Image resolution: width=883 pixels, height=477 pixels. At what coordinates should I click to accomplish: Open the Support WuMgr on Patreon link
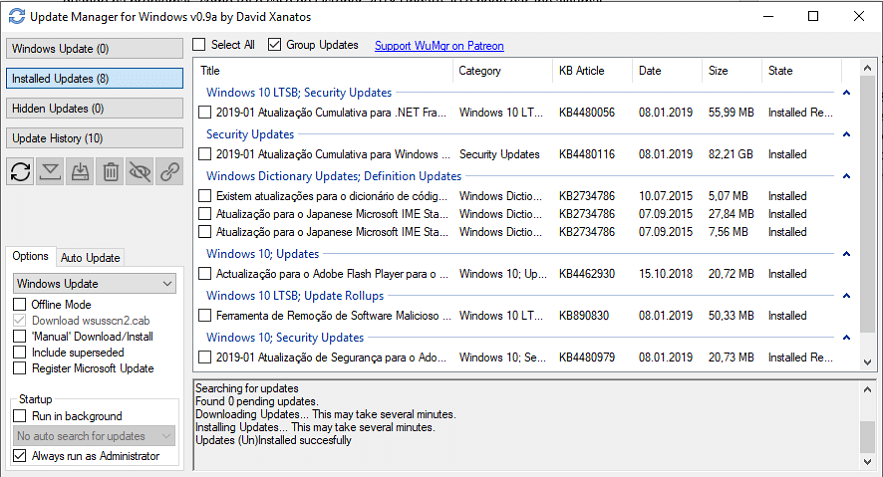click(x=439, y=46)
